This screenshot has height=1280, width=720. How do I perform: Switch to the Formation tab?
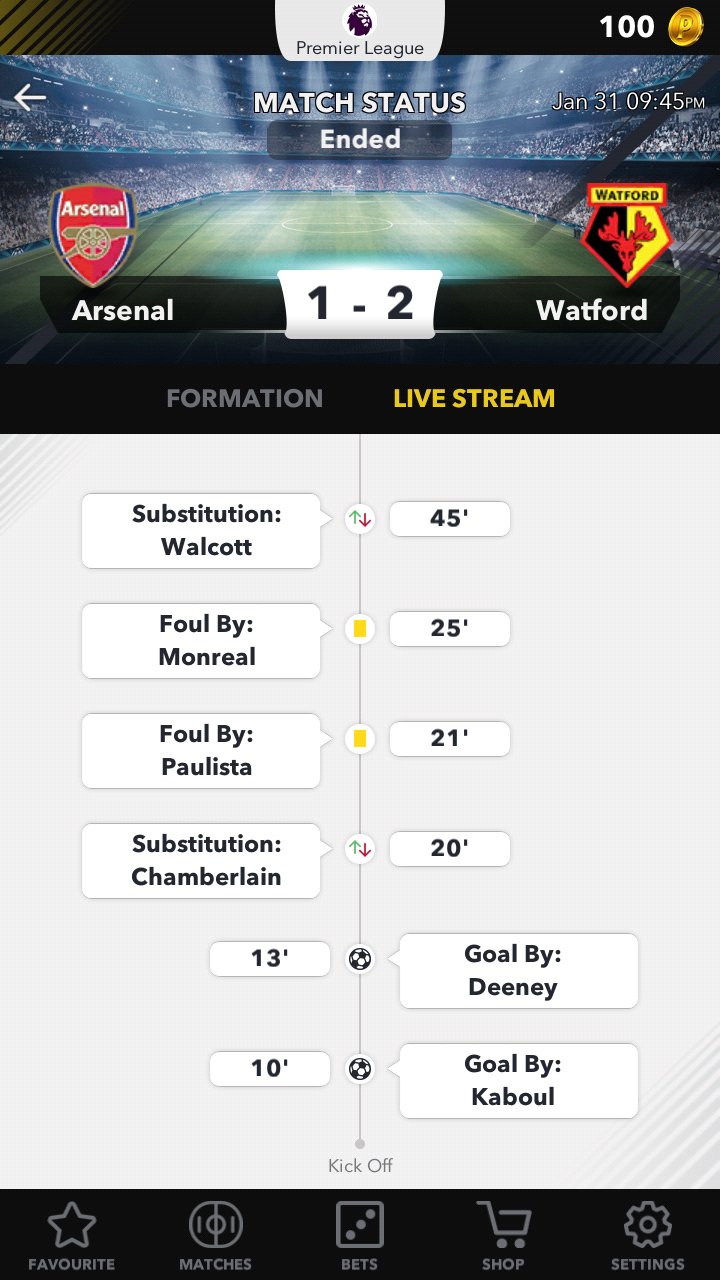point(244,398)
